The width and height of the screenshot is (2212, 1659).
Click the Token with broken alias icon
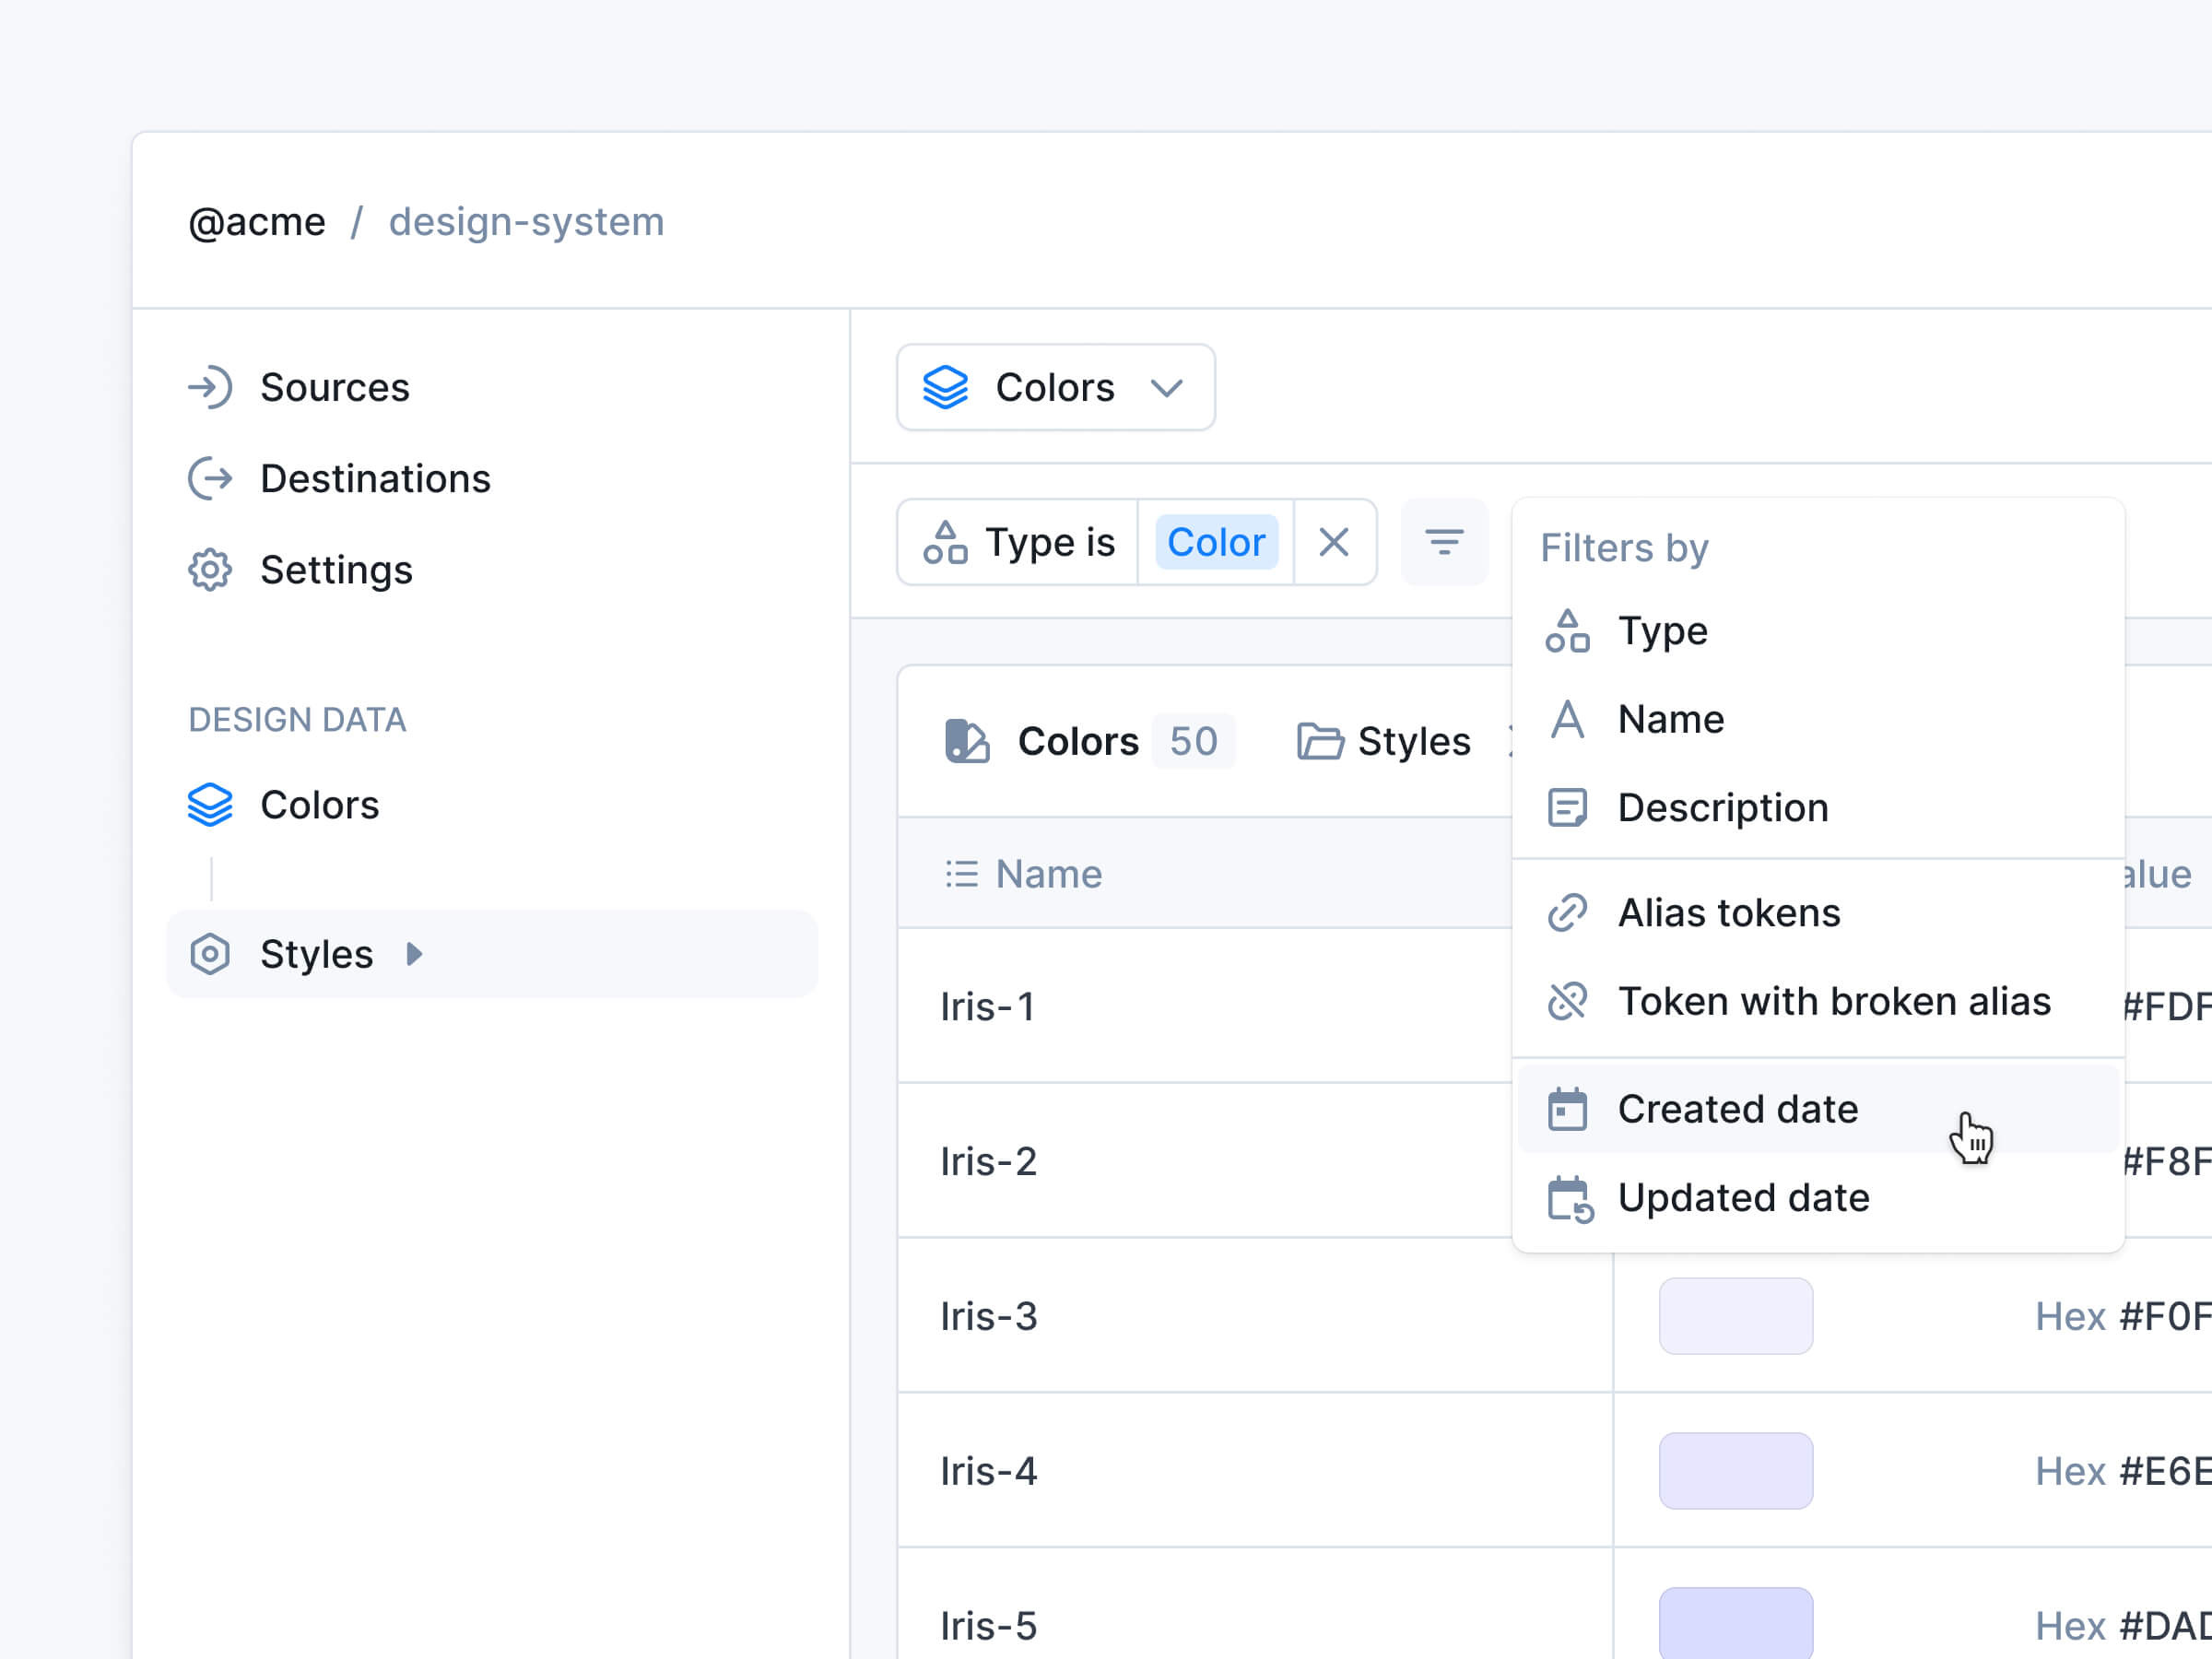point(1567,1001)
